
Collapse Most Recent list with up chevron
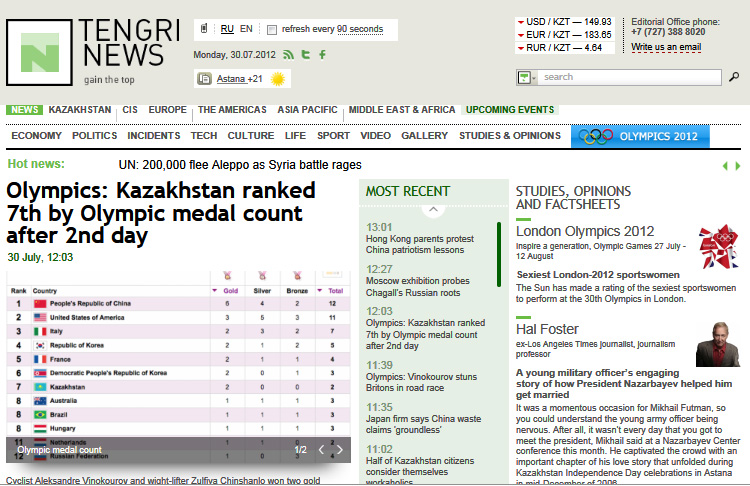(x=433, y=210)
